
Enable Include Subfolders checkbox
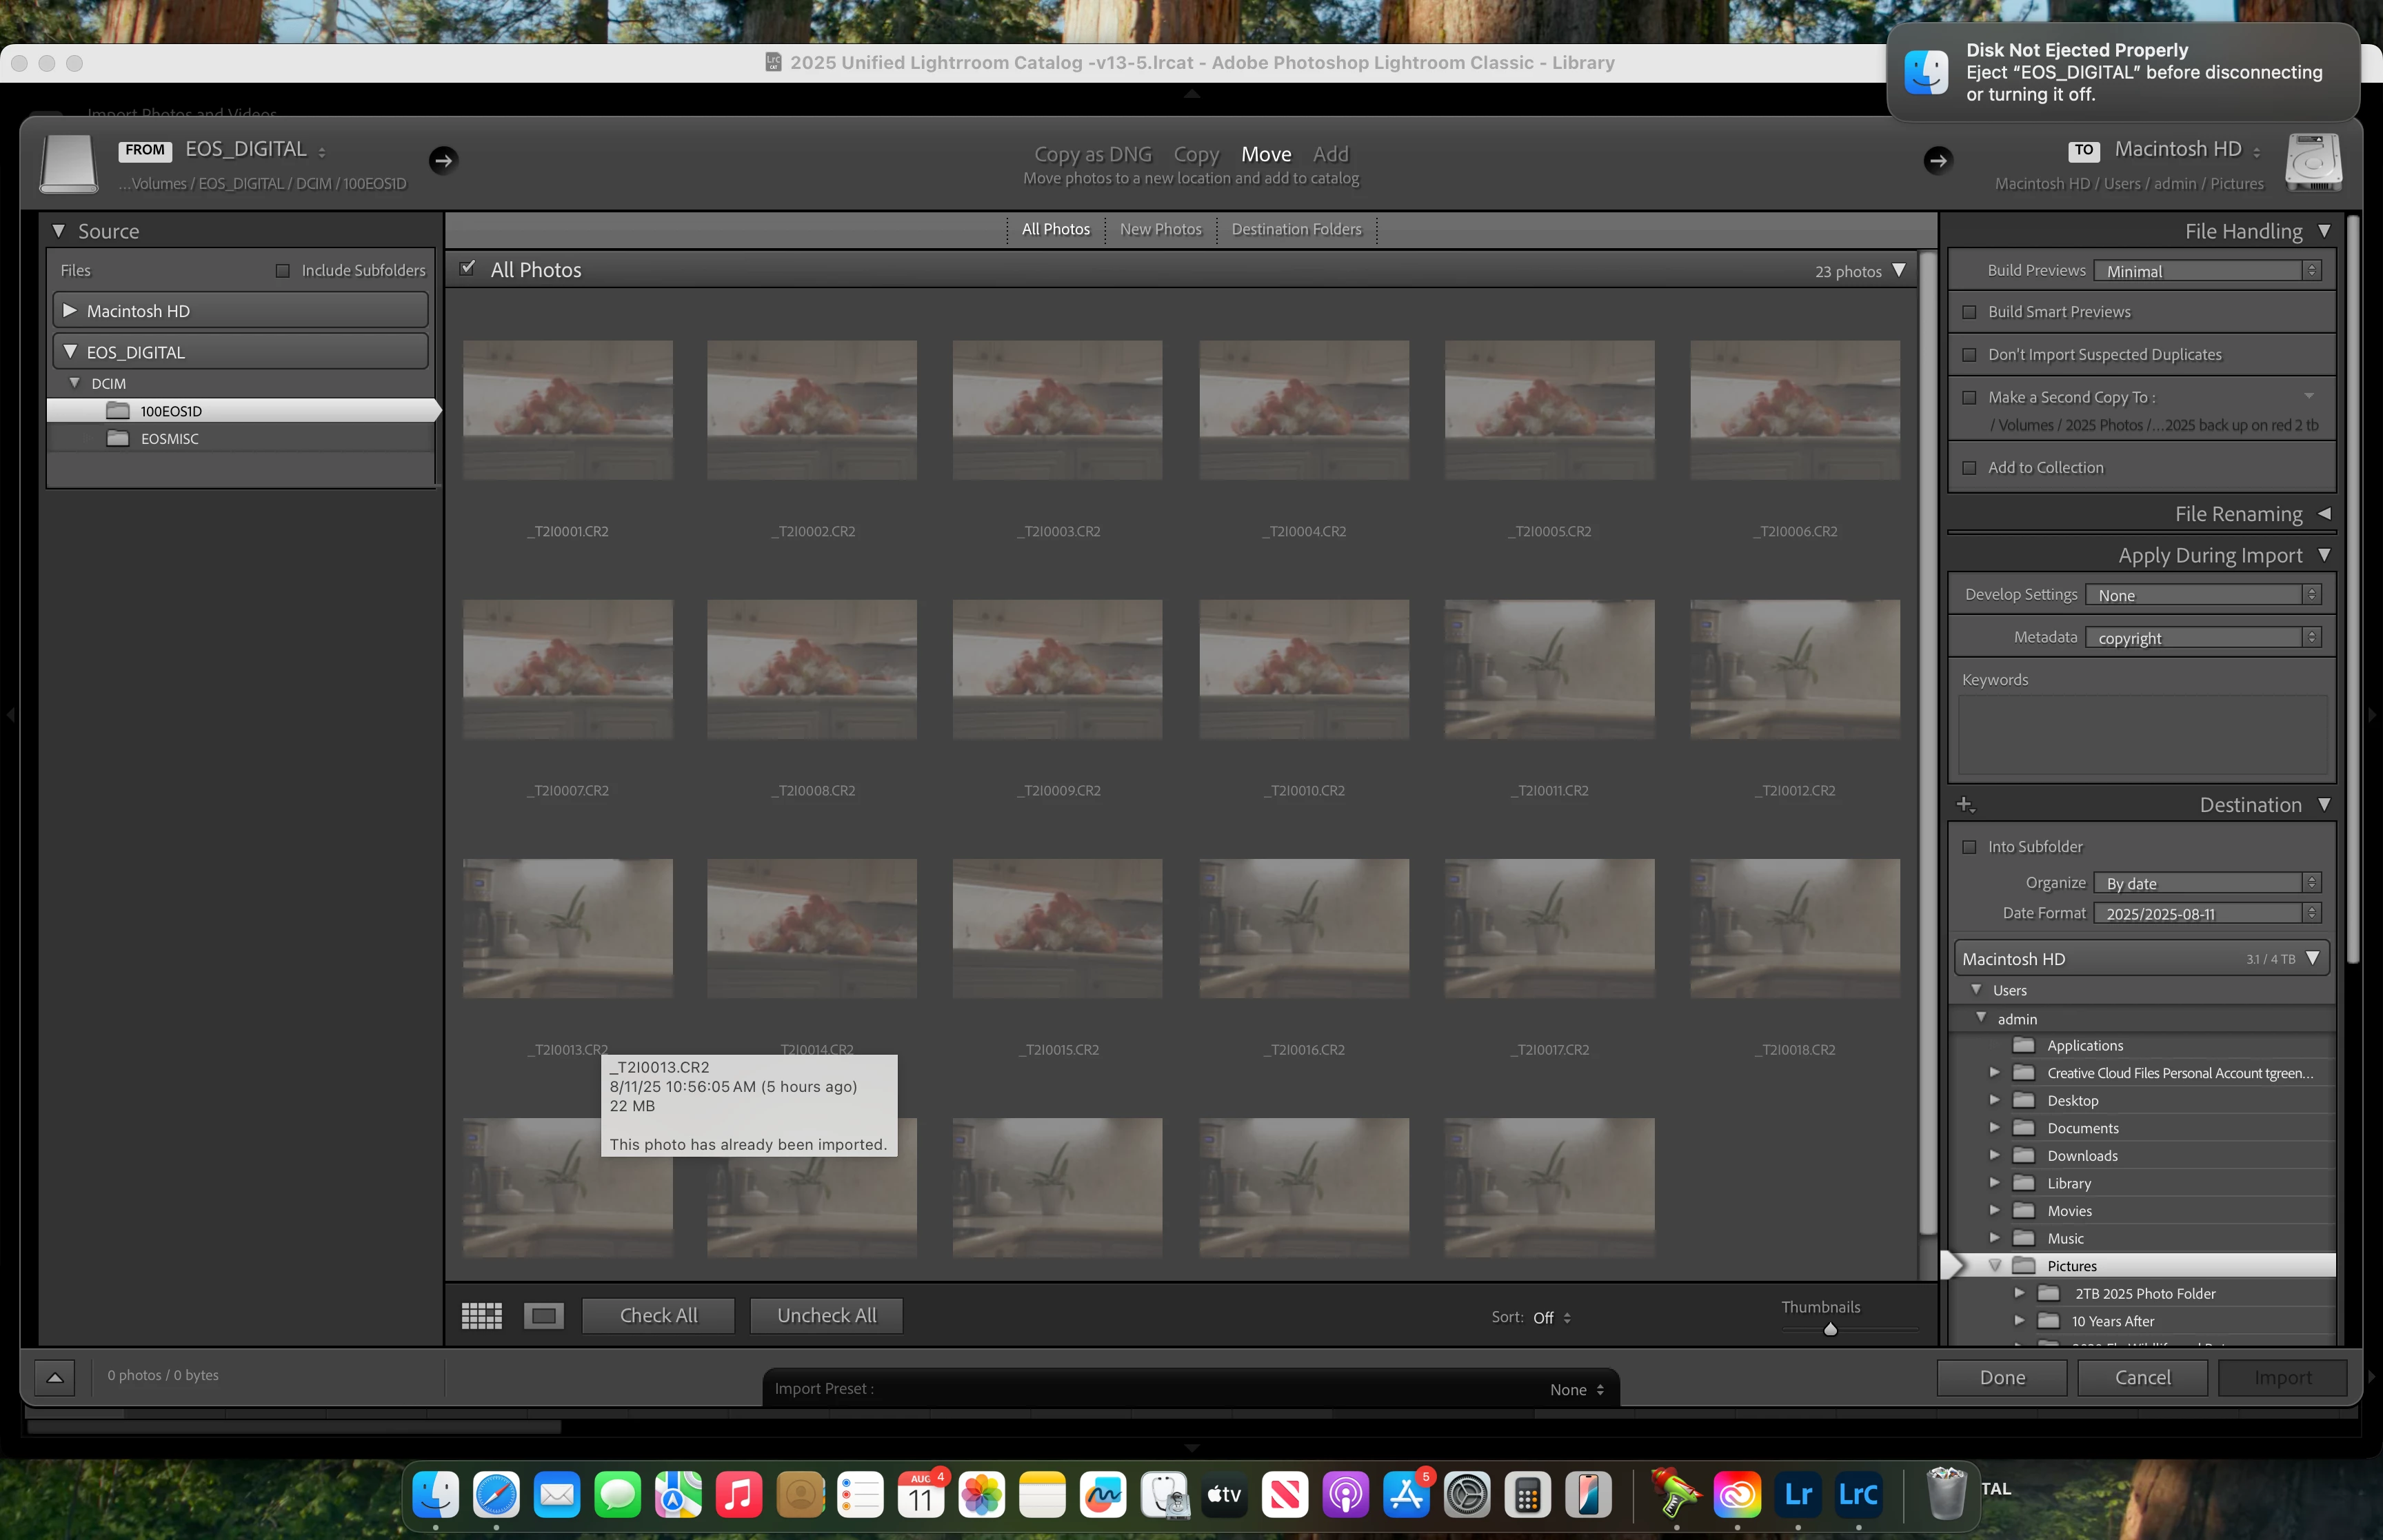283,271
